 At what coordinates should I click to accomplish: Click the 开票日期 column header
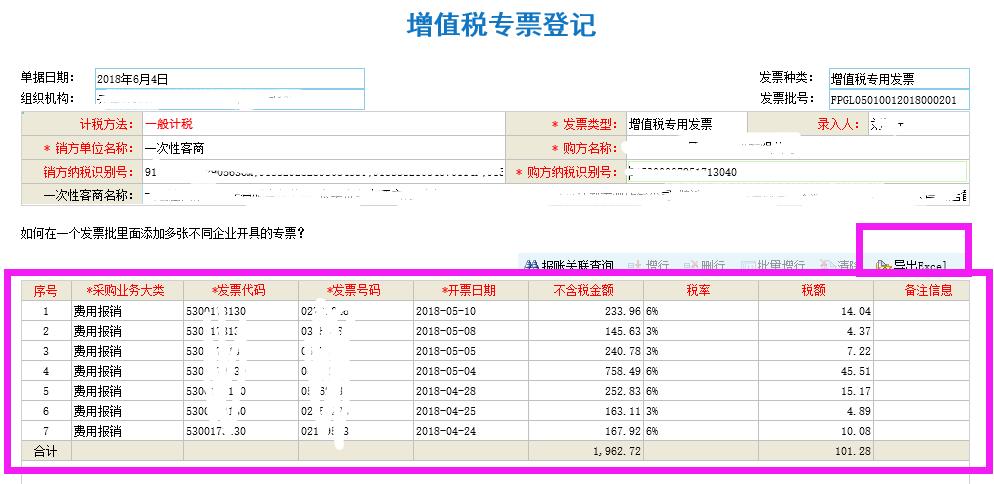pos(469,291)
